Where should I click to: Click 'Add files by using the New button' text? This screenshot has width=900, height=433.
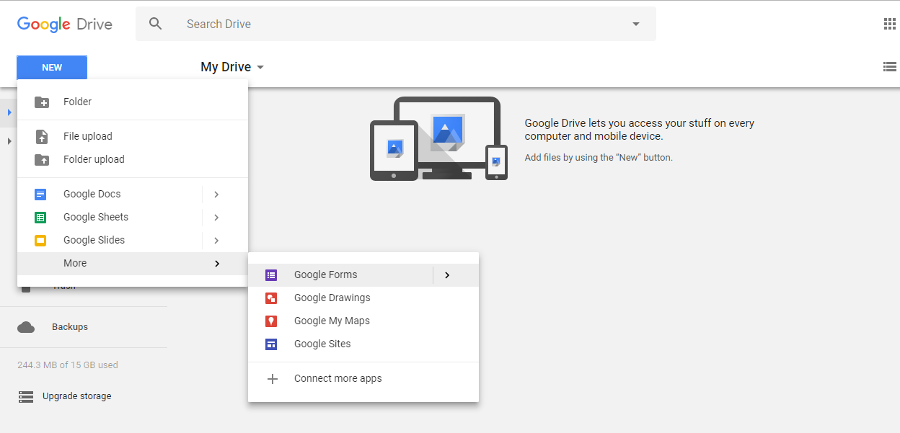(x=599, y=158)
